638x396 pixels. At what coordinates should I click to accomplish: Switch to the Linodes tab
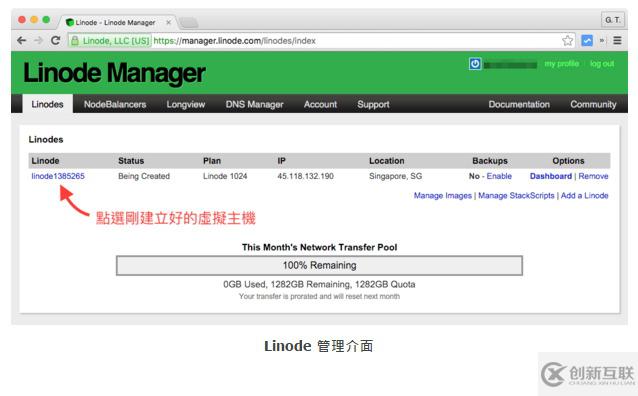pyautogui.click(x=48, y=104)
